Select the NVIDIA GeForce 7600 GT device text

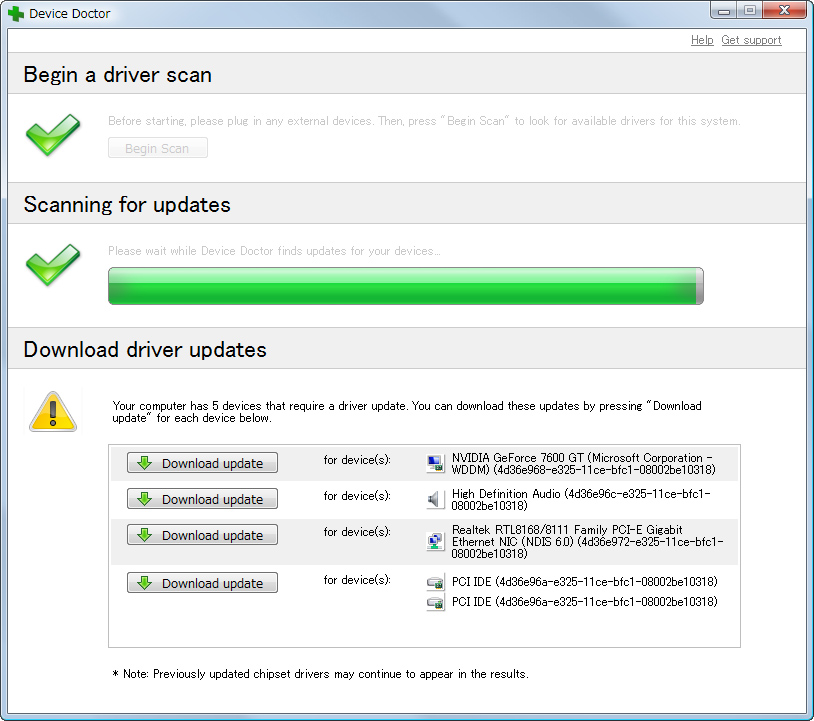[584, 464]
